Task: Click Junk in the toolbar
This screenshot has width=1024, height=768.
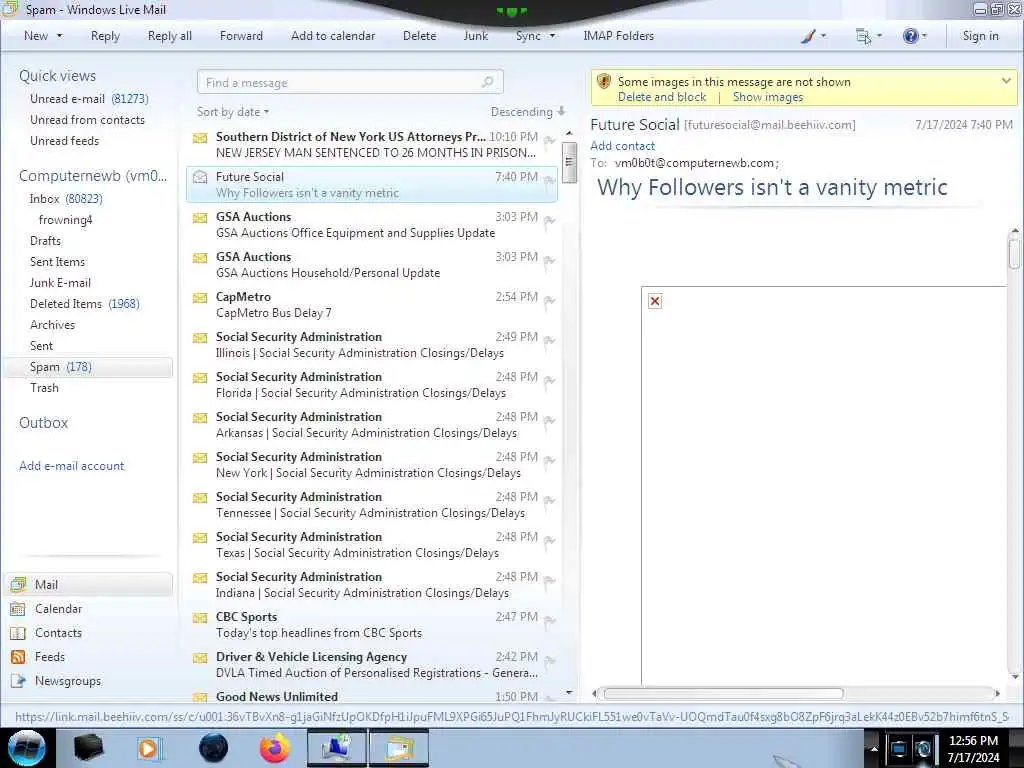Action: tap(475, 36)
